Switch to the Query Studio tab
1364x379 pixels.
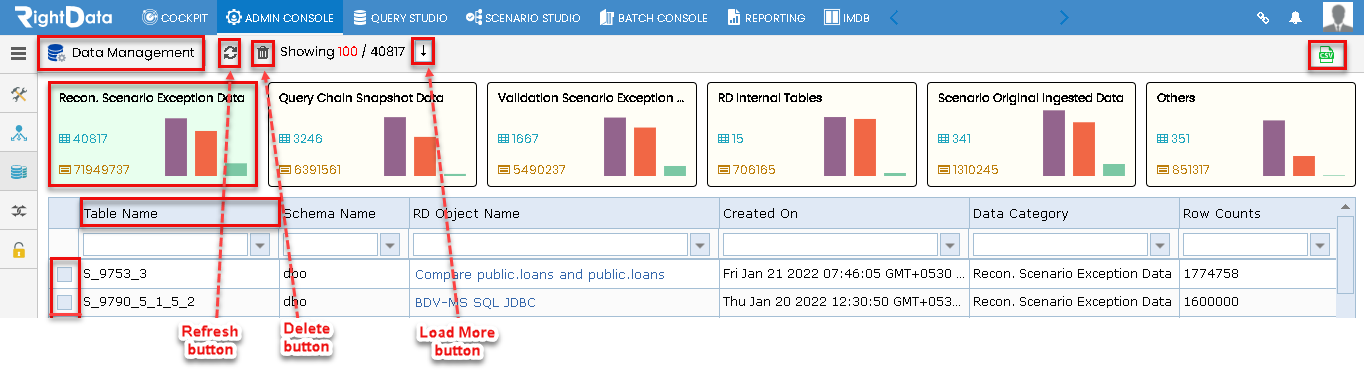point(400,18)
